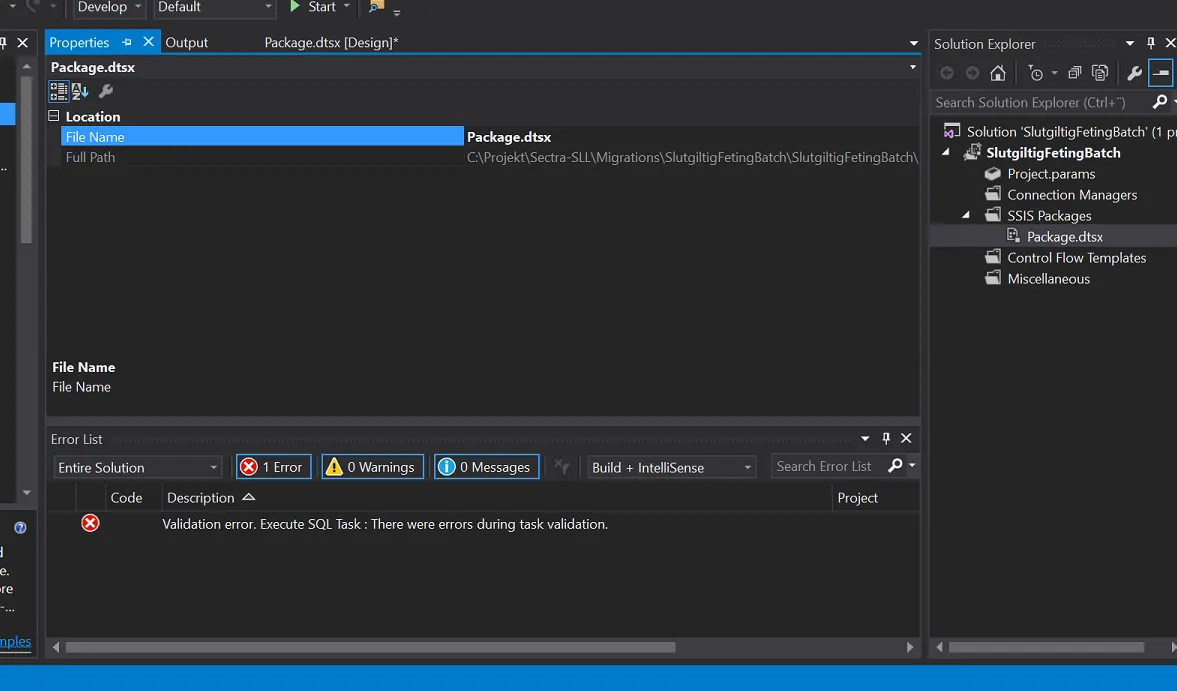Select Package.dtsx in Solution Explorer

[x=1064, y=236]
